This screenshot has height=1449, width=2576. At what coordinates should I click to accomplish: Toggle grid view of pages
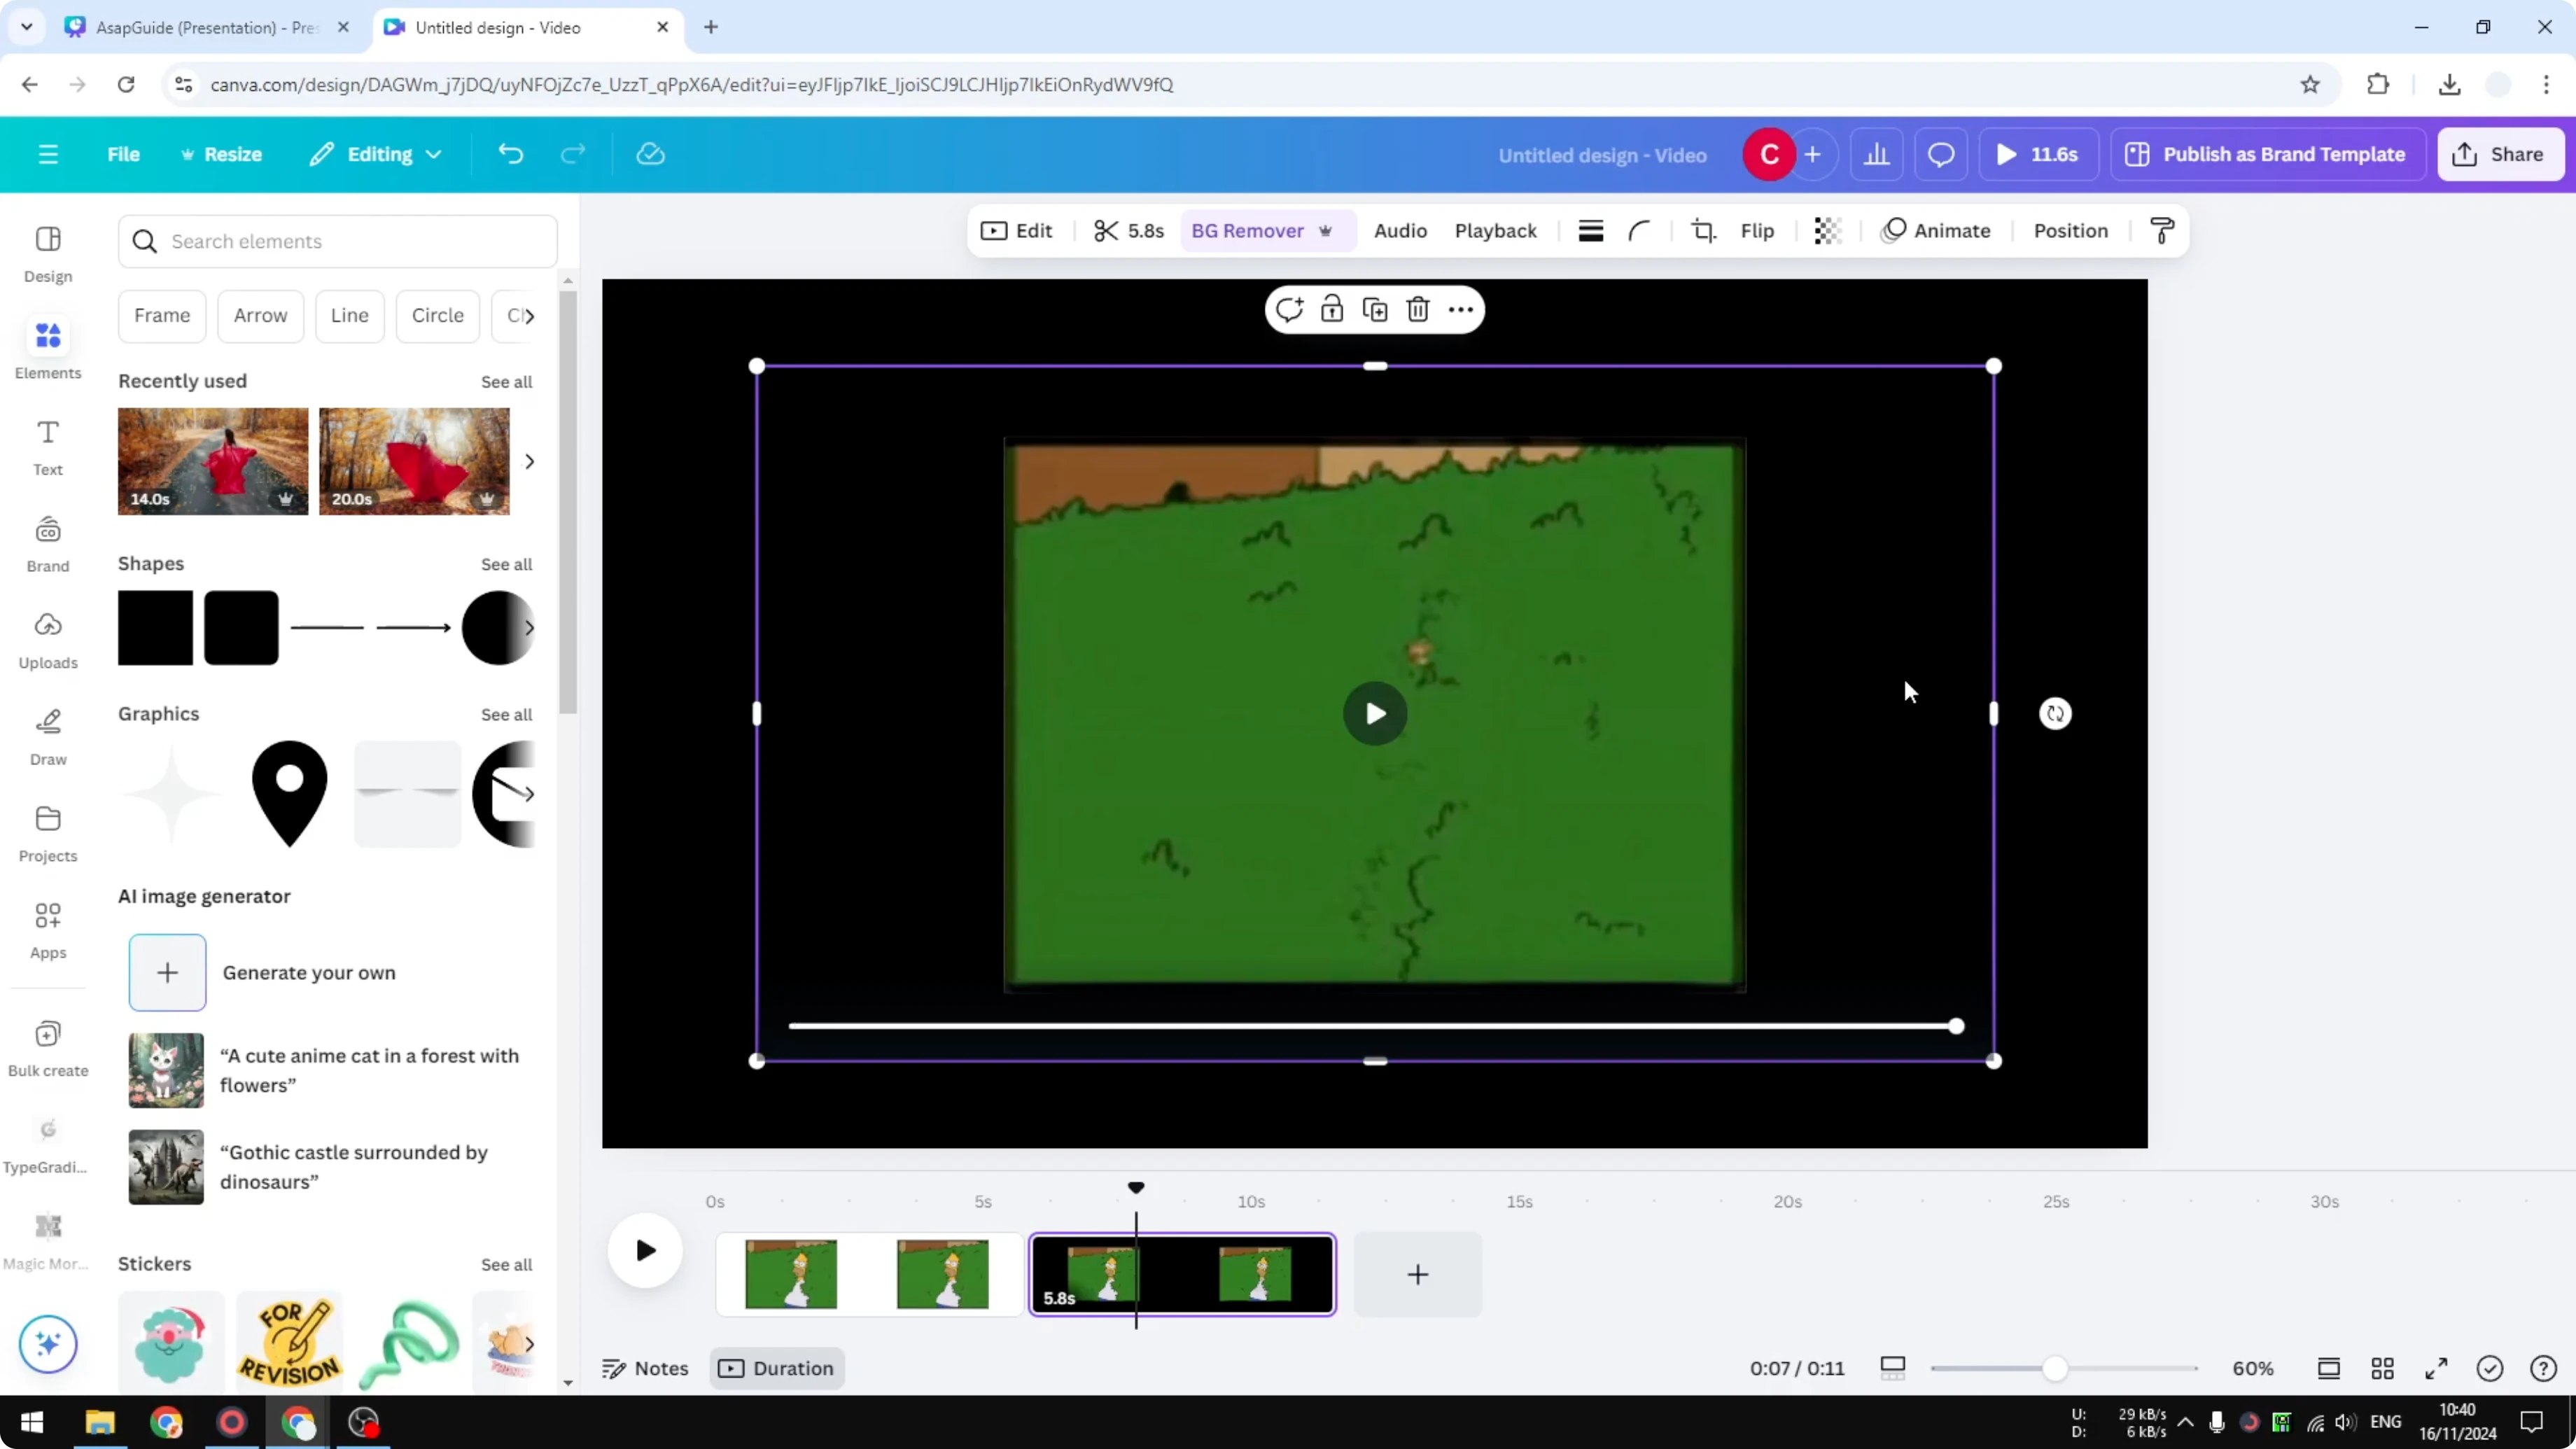pos(2382,1368)
